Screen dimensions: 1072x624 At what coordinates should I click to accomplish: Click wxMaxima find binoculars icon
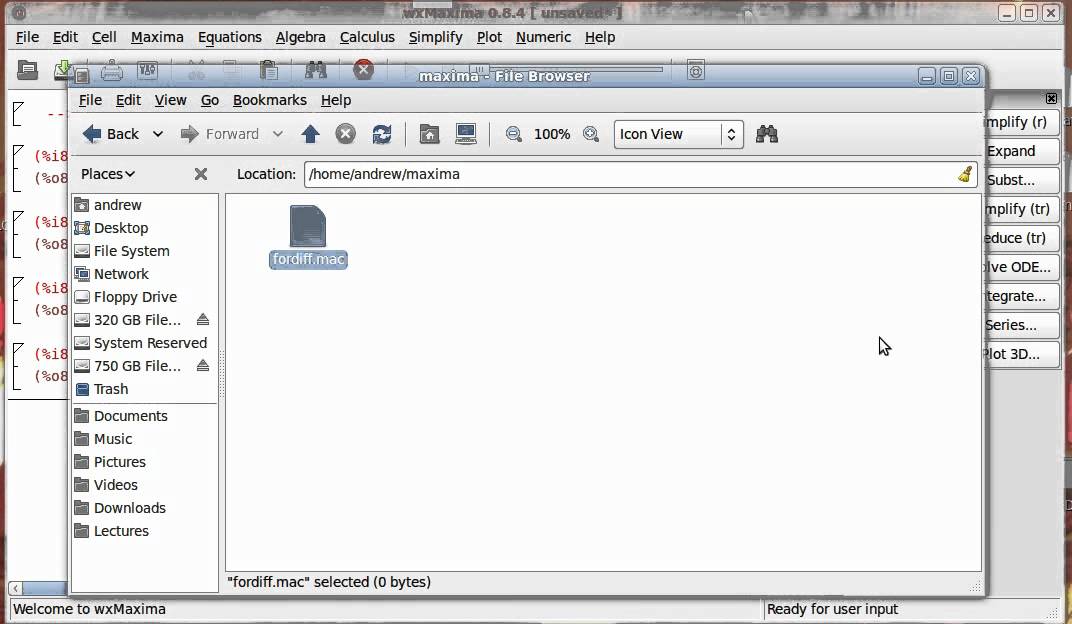click(315, 70)
